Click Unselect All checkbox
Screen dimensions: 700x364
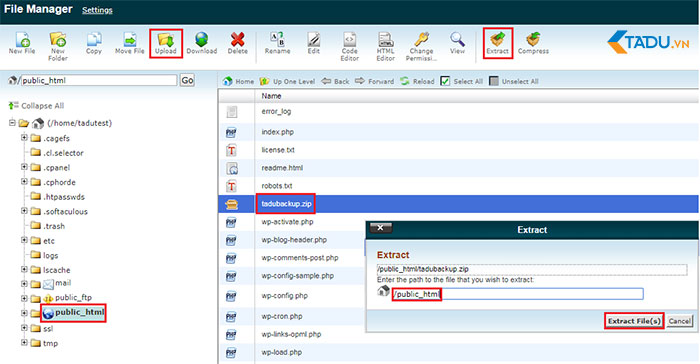[494, 81]
